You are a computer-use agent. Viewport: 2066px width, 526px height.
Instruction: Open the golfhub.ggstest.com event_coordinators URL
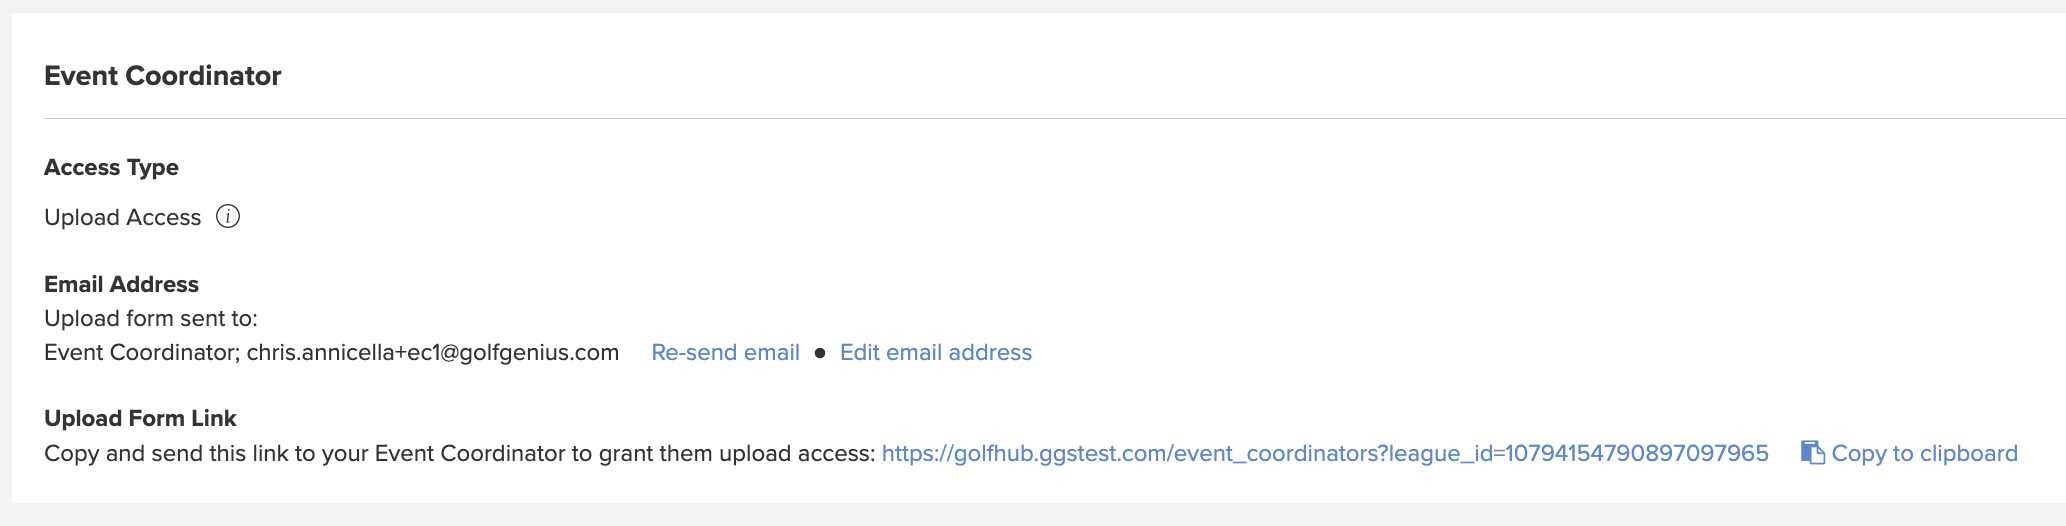click(x=1325, y=453)
